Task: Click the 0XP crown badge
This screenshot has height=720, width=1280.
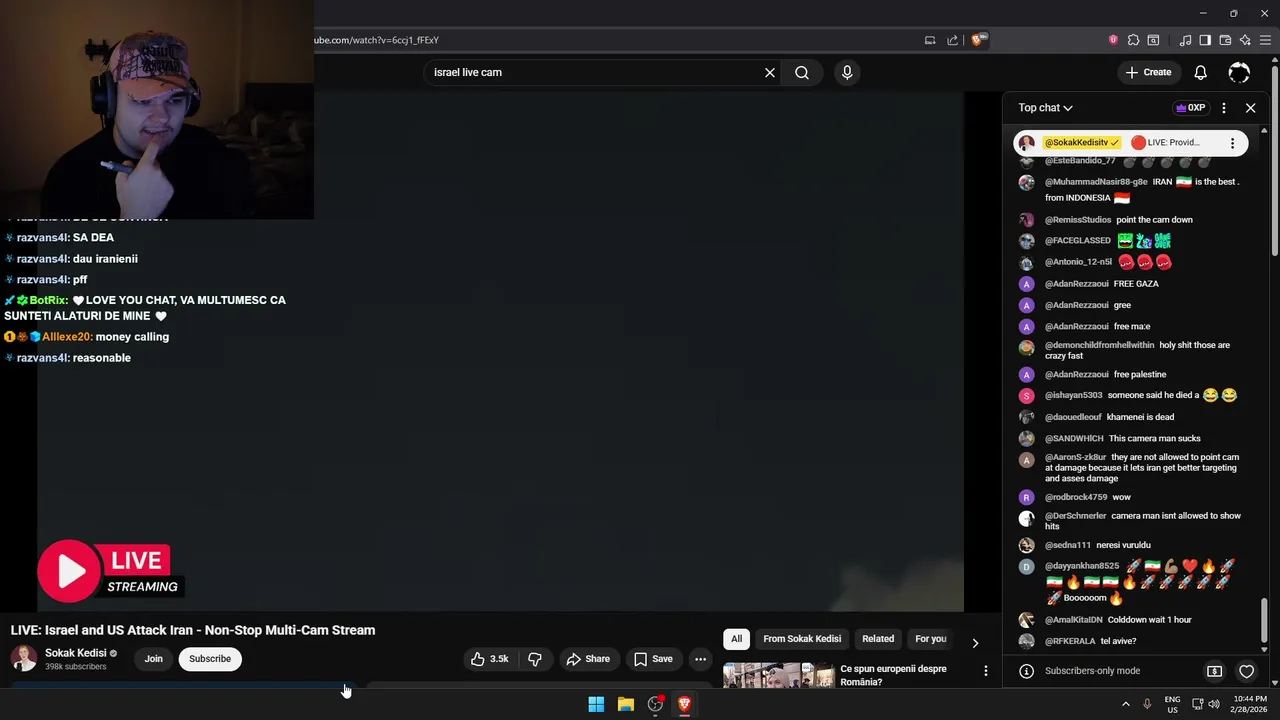Action: point(1190,108)
